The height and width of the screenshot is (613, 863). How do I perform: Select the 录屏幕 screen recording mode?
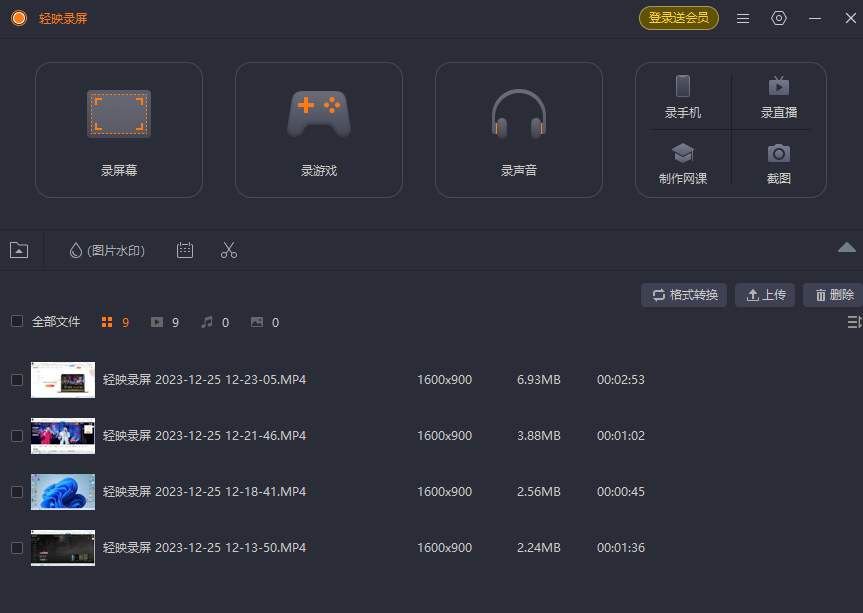point(118,130)
